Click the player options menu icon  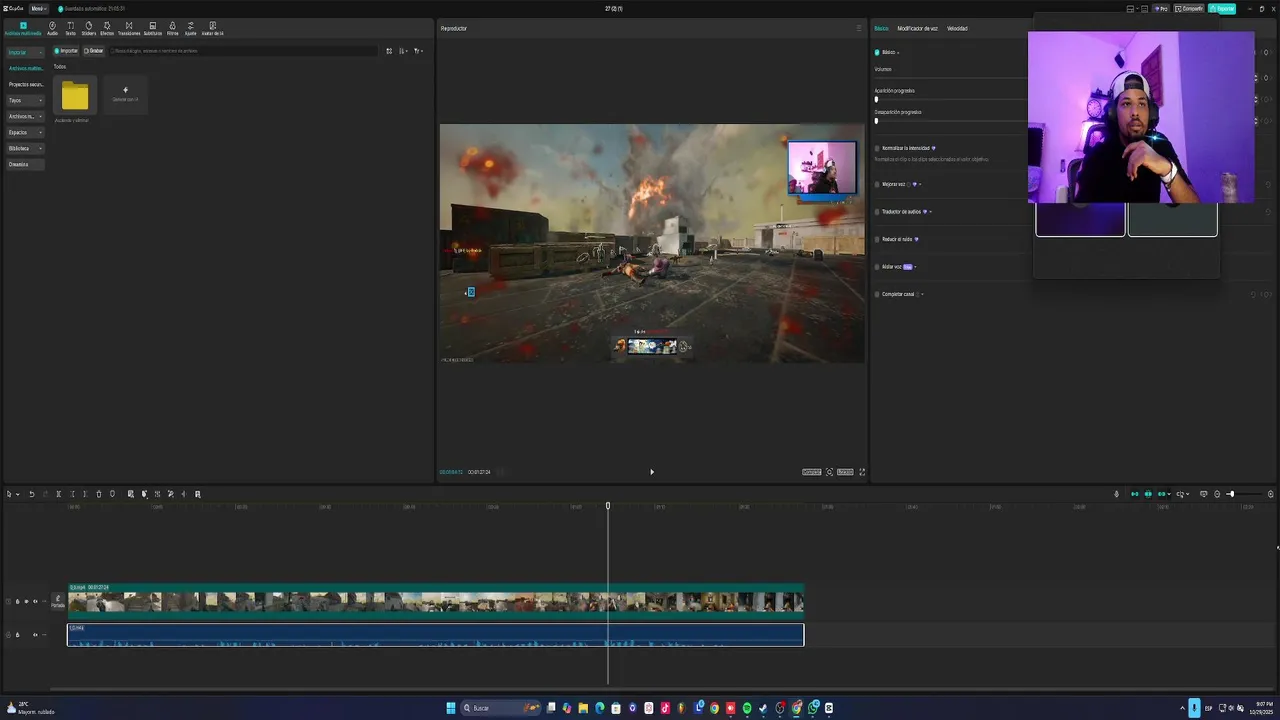click(x=858, y=28)
